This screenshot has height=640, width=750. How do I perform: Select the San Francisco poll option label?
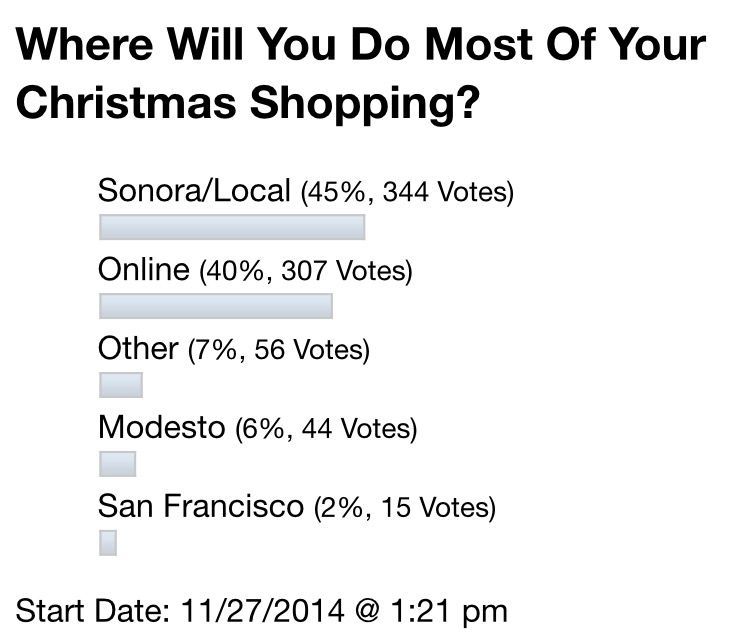point(200,507)
